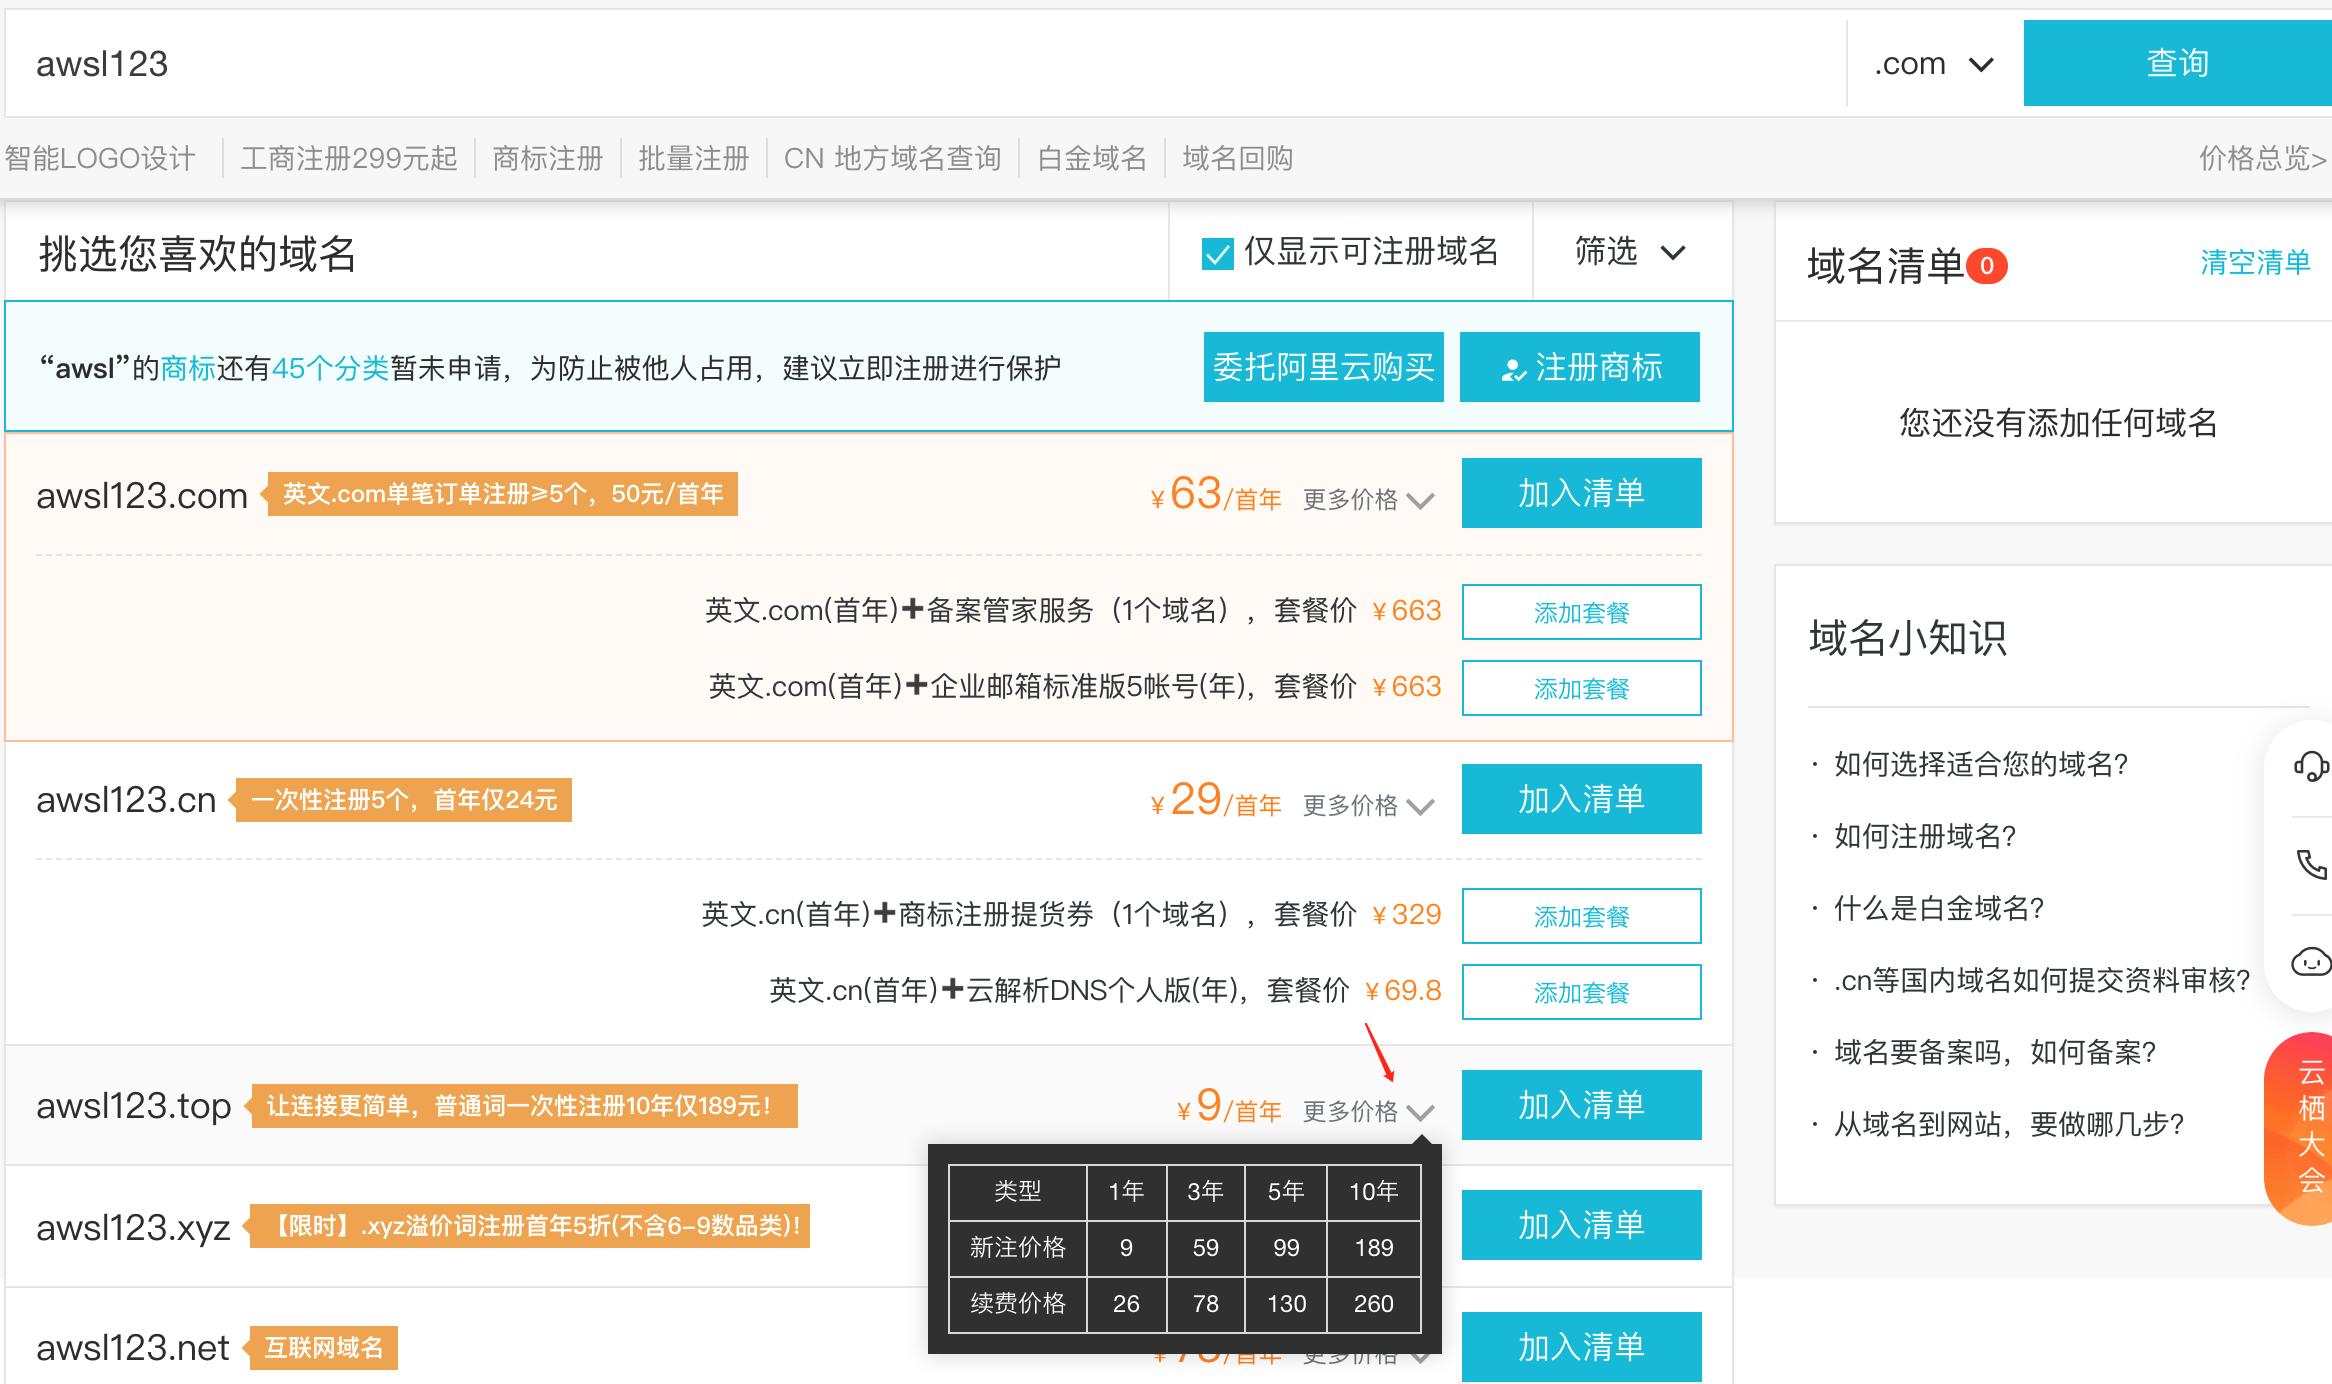This screenshot has width=2332, height=1384.
Task: Click 清空清单 link
Action: pyautogui.click(x=2255, y=262)
